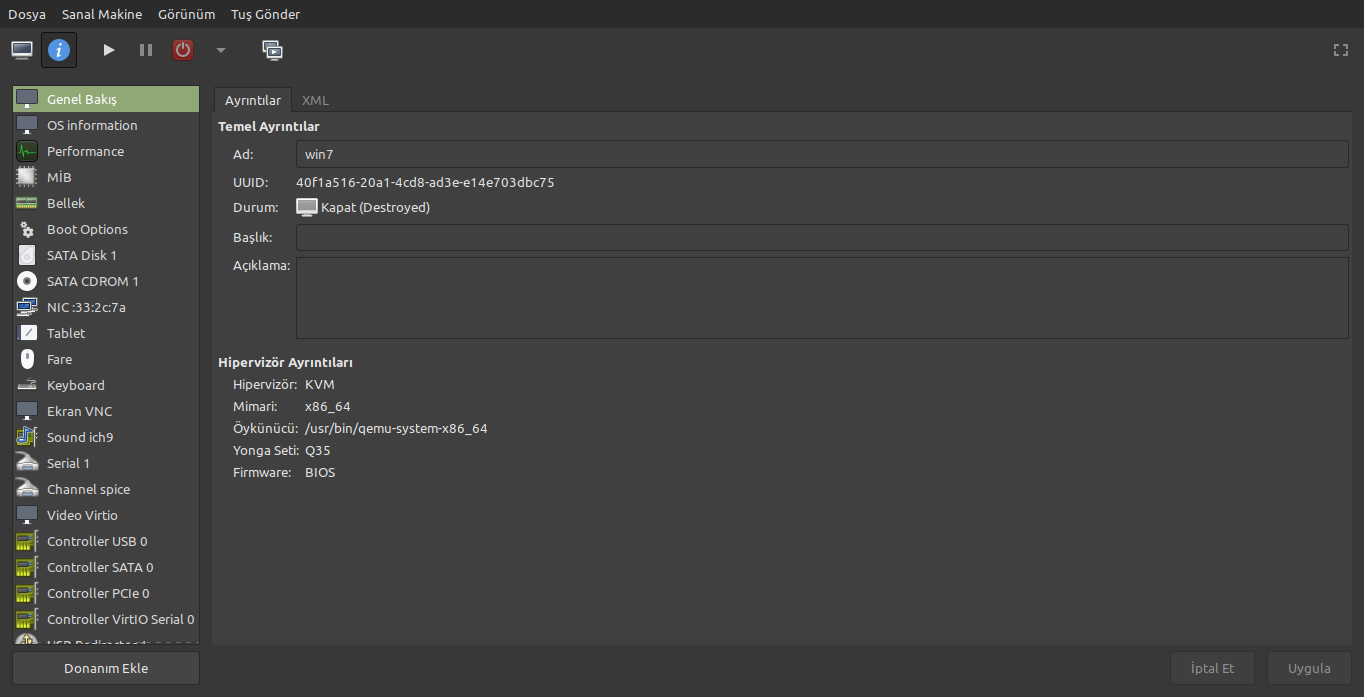Viewport: 1364px width, 697px height.
Task: Select the Boot Options entry
Action: 87,229
